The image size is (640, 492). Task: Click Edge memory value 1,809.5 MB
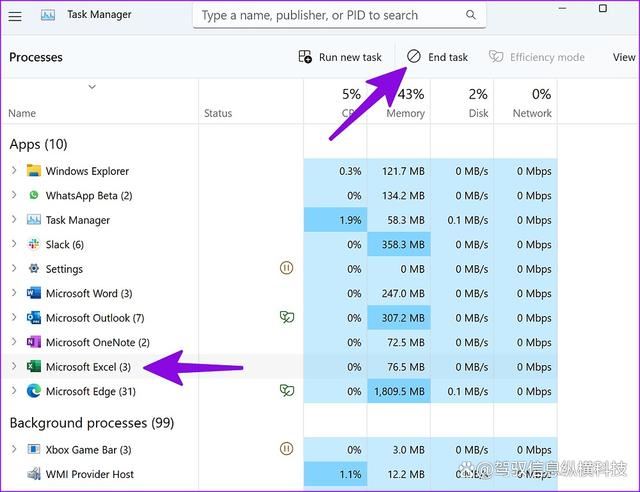pos(399,392)
